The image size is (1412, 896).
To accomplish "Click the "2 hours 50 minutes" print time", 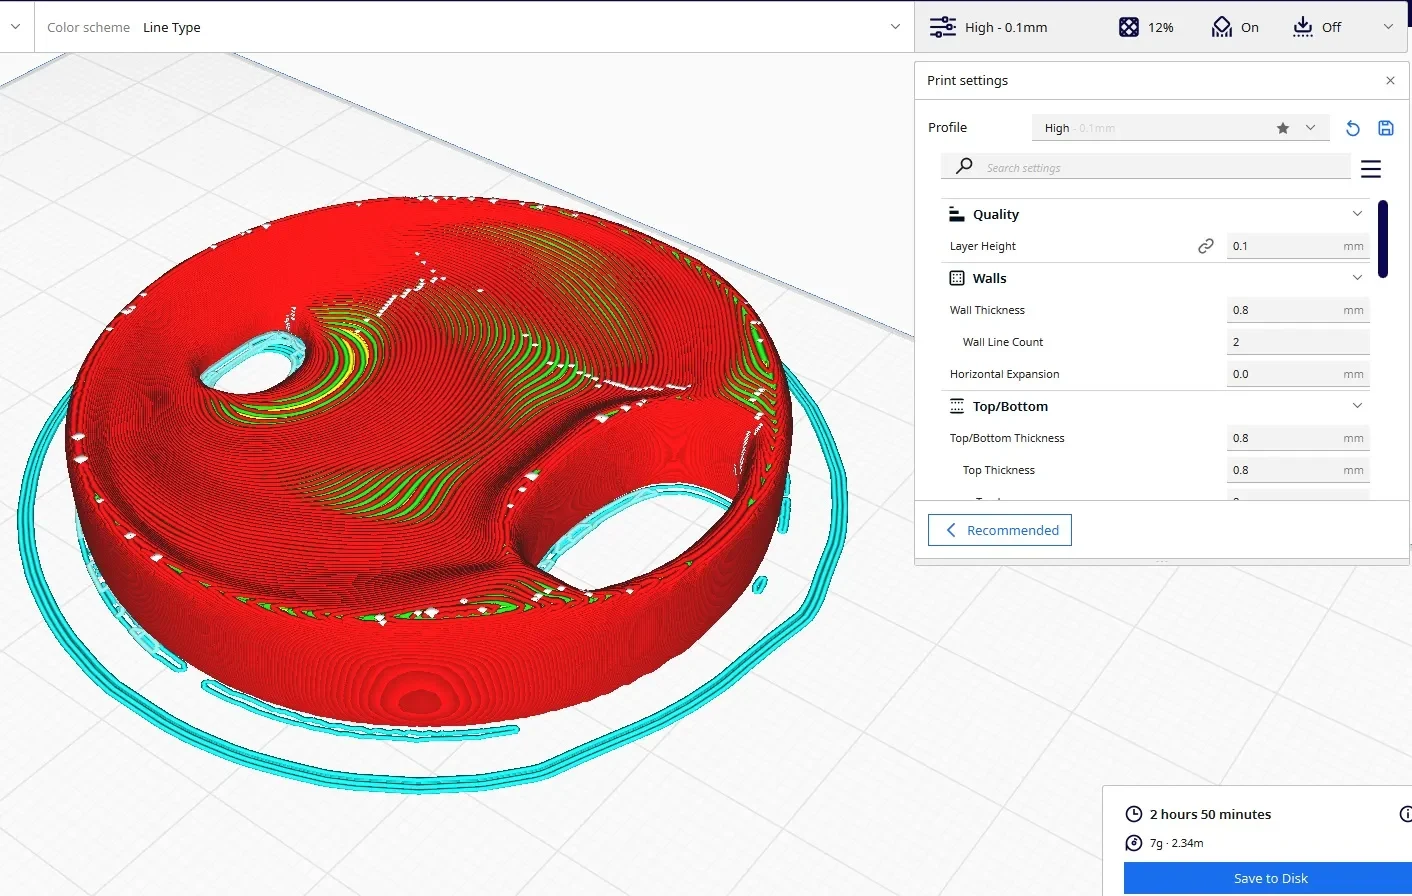I will (x=1211, y=814).
